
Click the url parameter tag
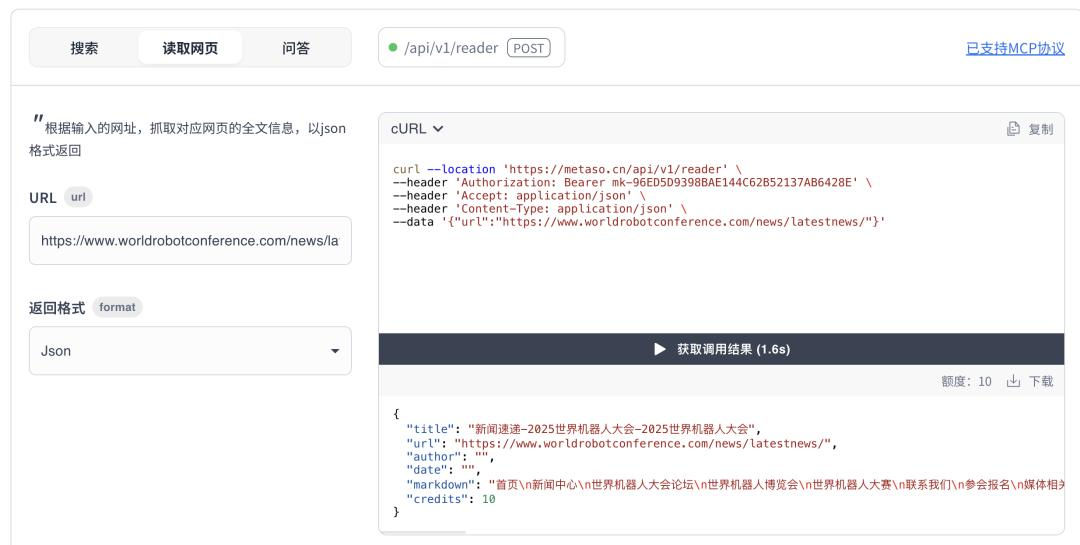click(79, 197)
